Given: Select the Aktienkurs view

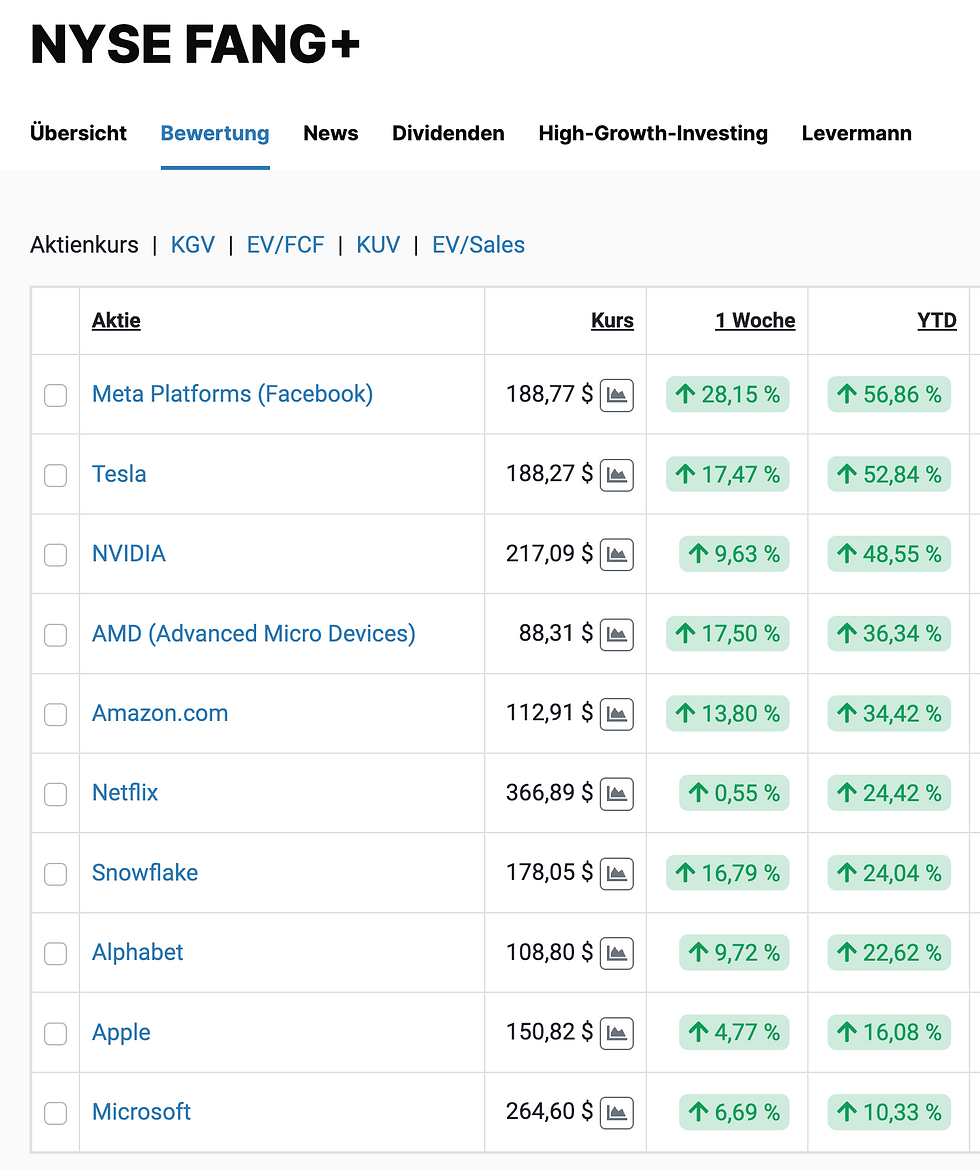Looking at the screenshot, I should 84,245.
